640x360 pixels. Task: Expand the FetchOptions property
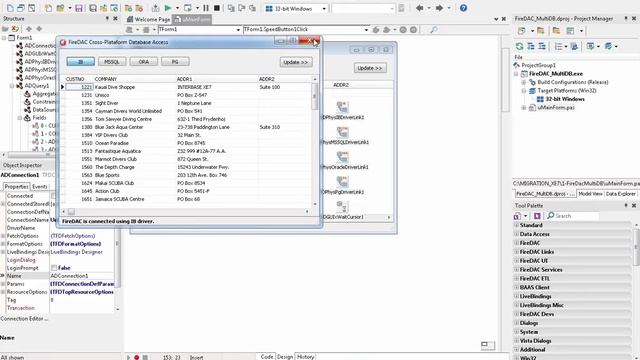[3, 236]
